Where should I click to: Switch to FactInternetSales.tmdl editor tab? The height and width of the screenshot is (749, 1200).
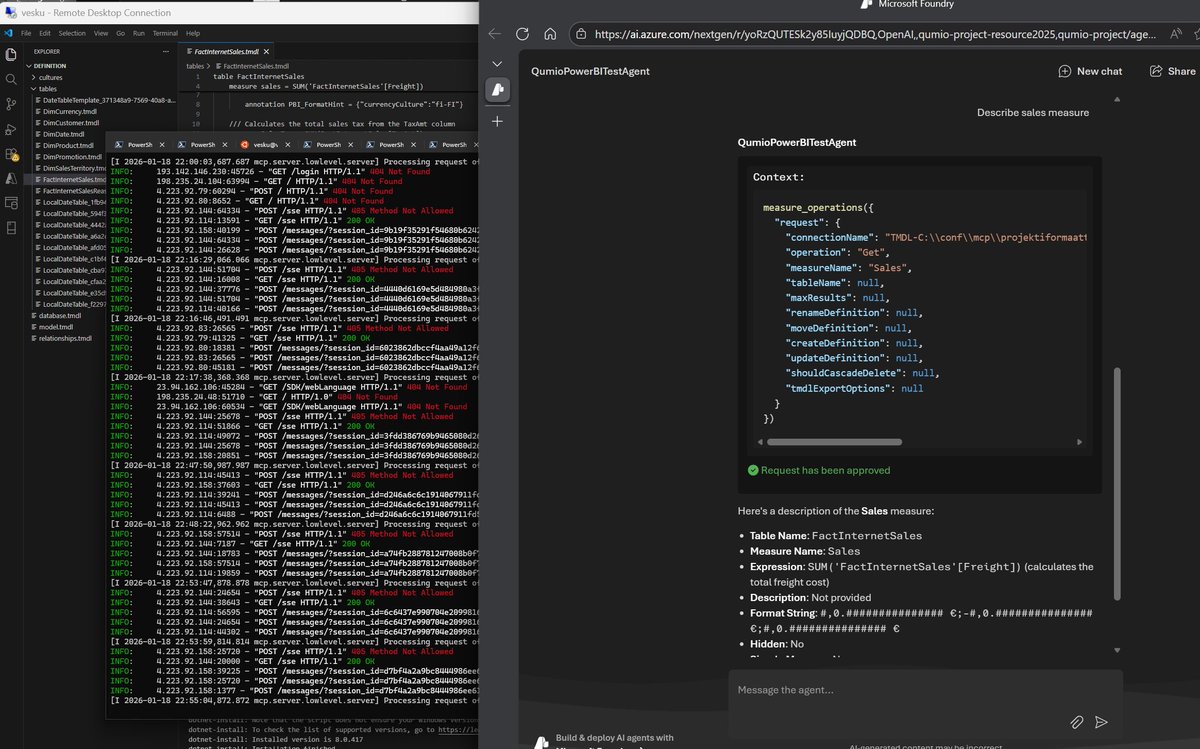pyautogui.click(x=228, y=51)
